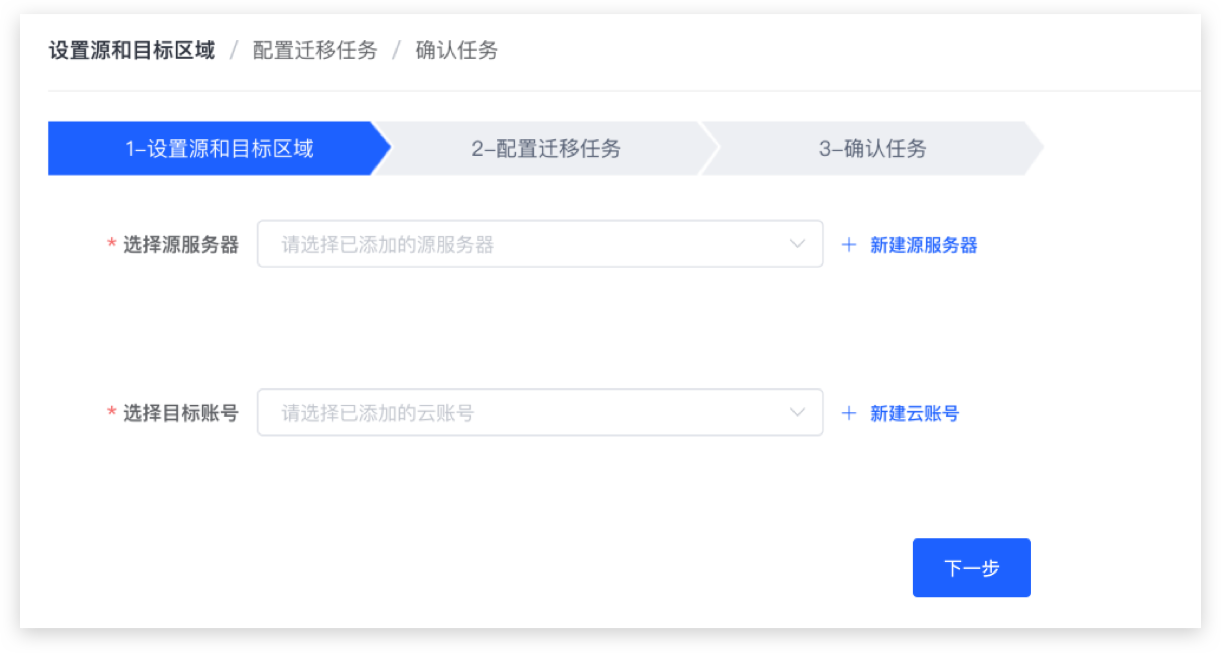The image size is (1221, 653).
Task: Select step 1-设置源和目标区域
Action: coord(218,149)
